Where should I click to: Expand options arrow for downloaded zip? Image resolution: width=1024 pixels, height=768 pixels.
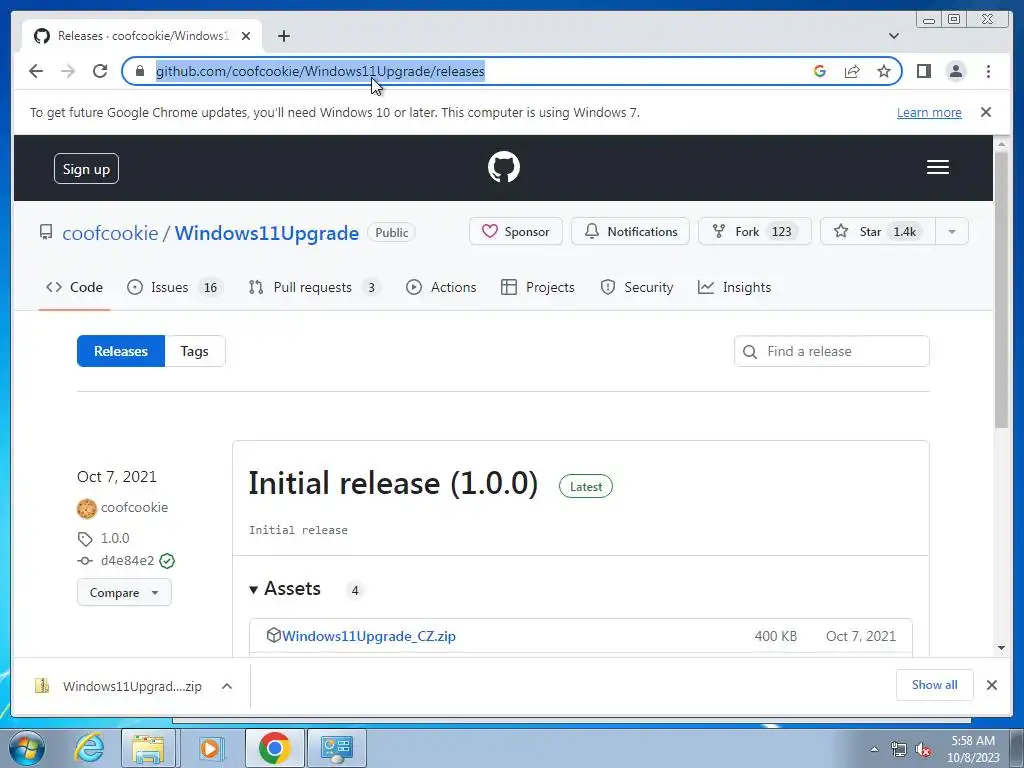point(227,686)
